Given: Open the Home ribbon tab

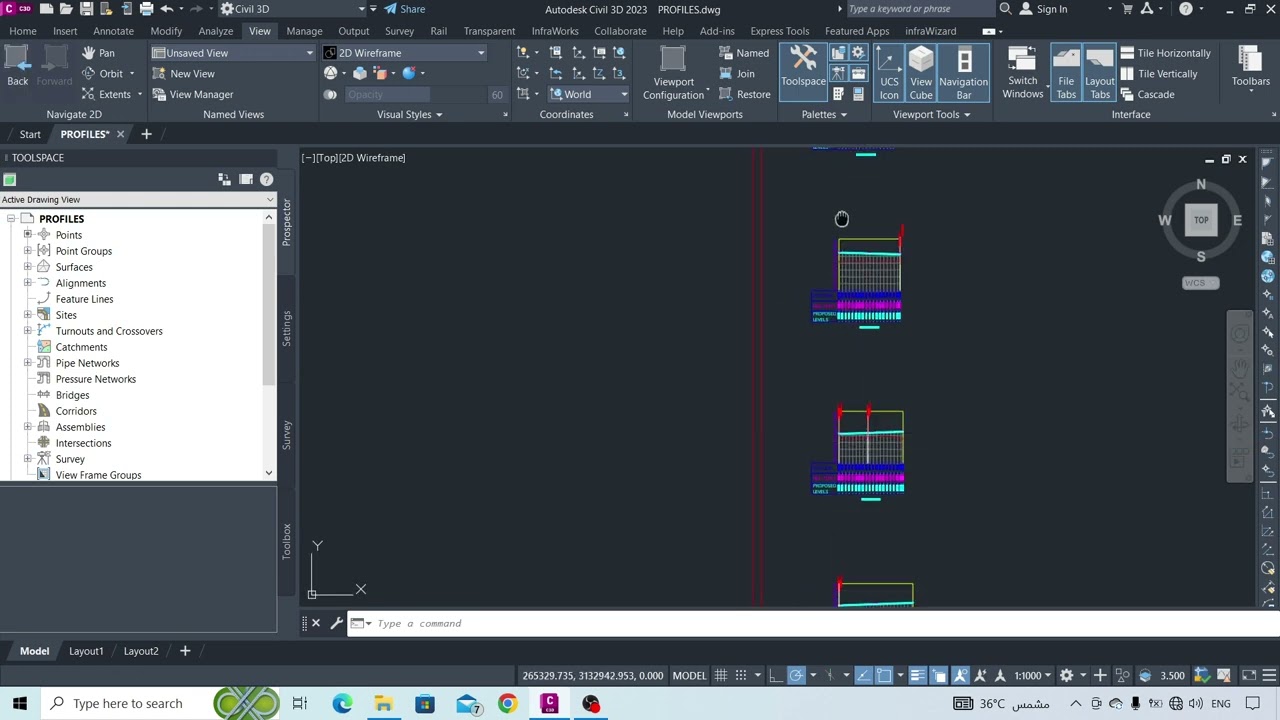Looking at the screenshot, I should (22, 31).
